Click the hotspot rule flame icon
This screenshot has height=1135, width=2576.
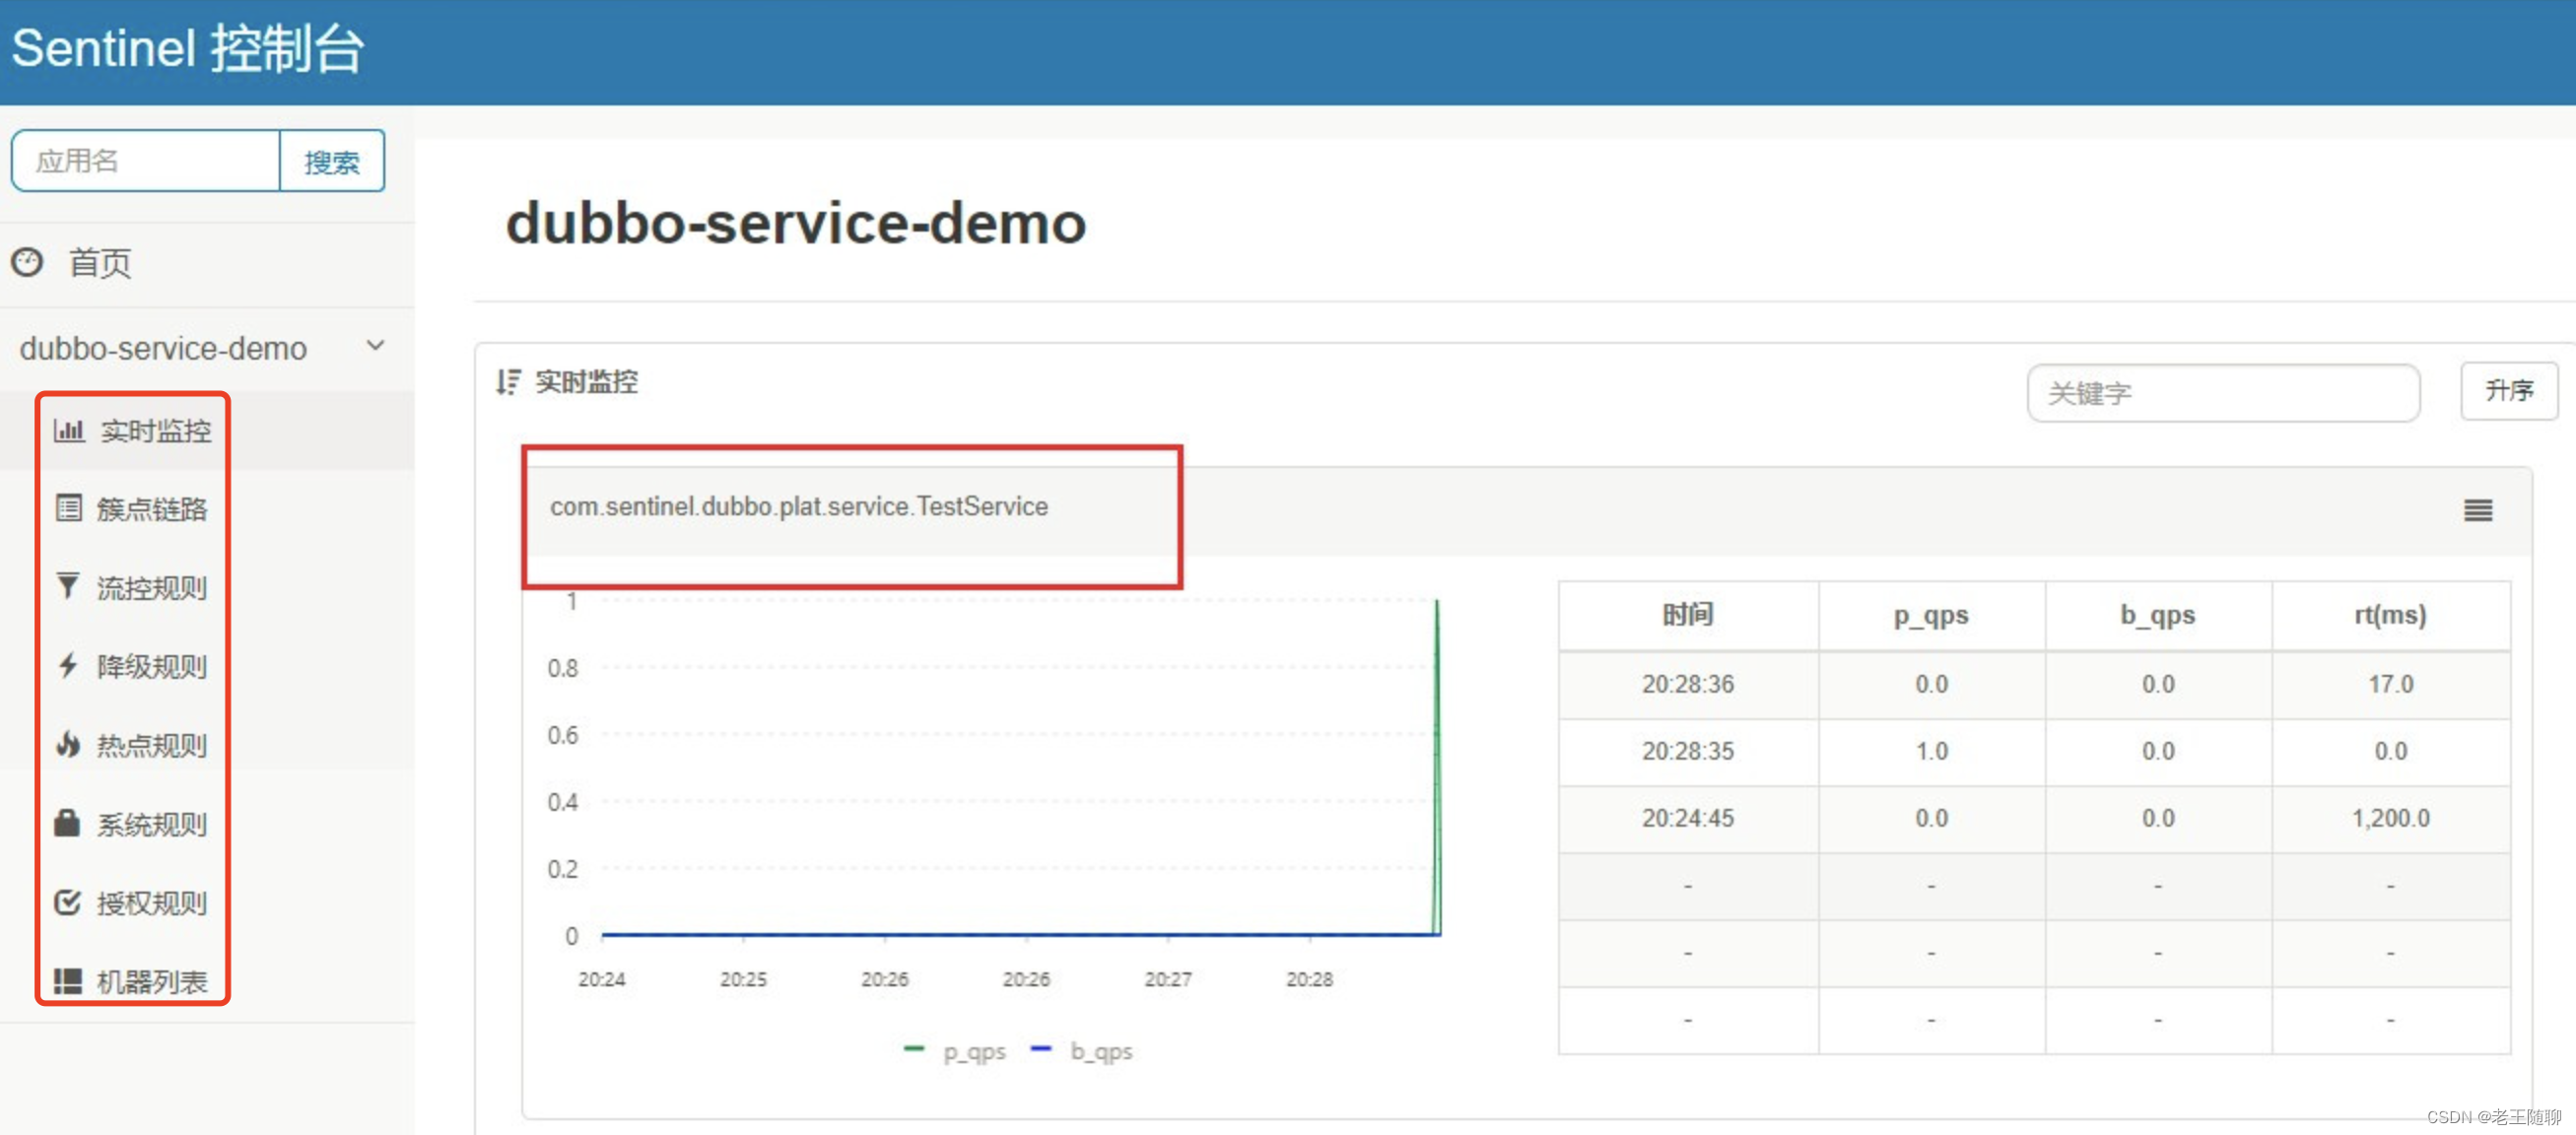pyautogui.click(x=67, y=744)
